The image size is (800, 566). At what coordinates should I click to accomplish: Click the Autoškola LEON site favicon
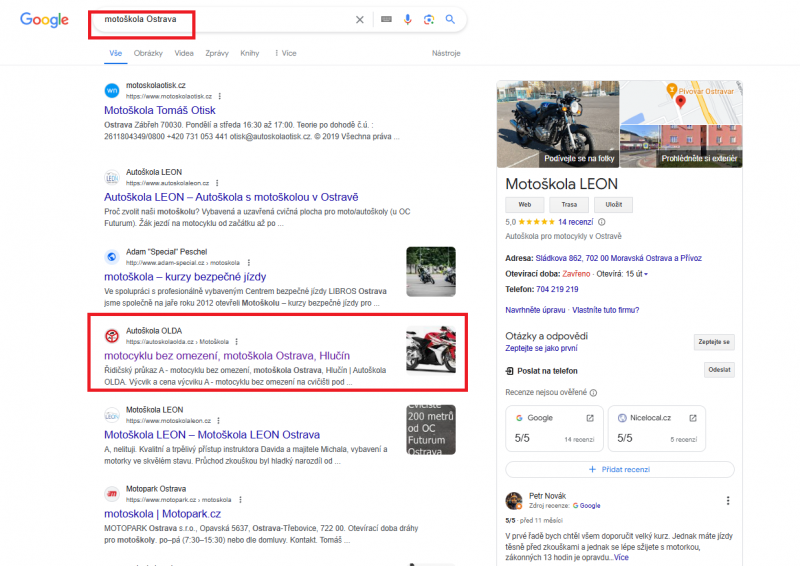pyautogui.click(x=112, y=177)
